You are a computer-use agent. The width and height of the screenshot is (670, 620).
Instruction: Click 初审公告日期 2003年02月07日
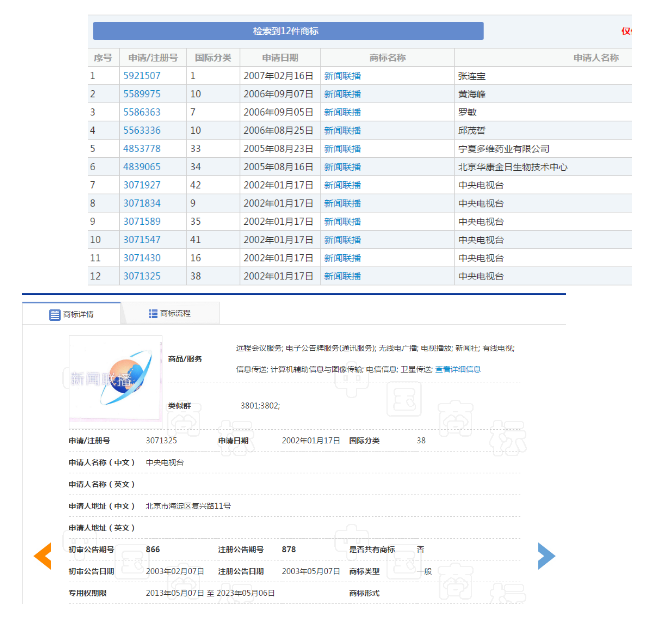tap(175, 571)
